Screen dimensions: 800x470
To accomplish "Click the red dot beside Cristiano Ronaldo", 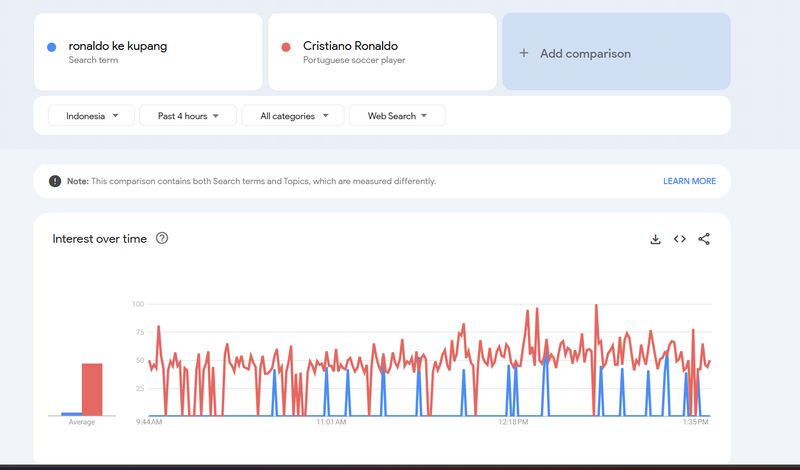I will coord(286,47).
